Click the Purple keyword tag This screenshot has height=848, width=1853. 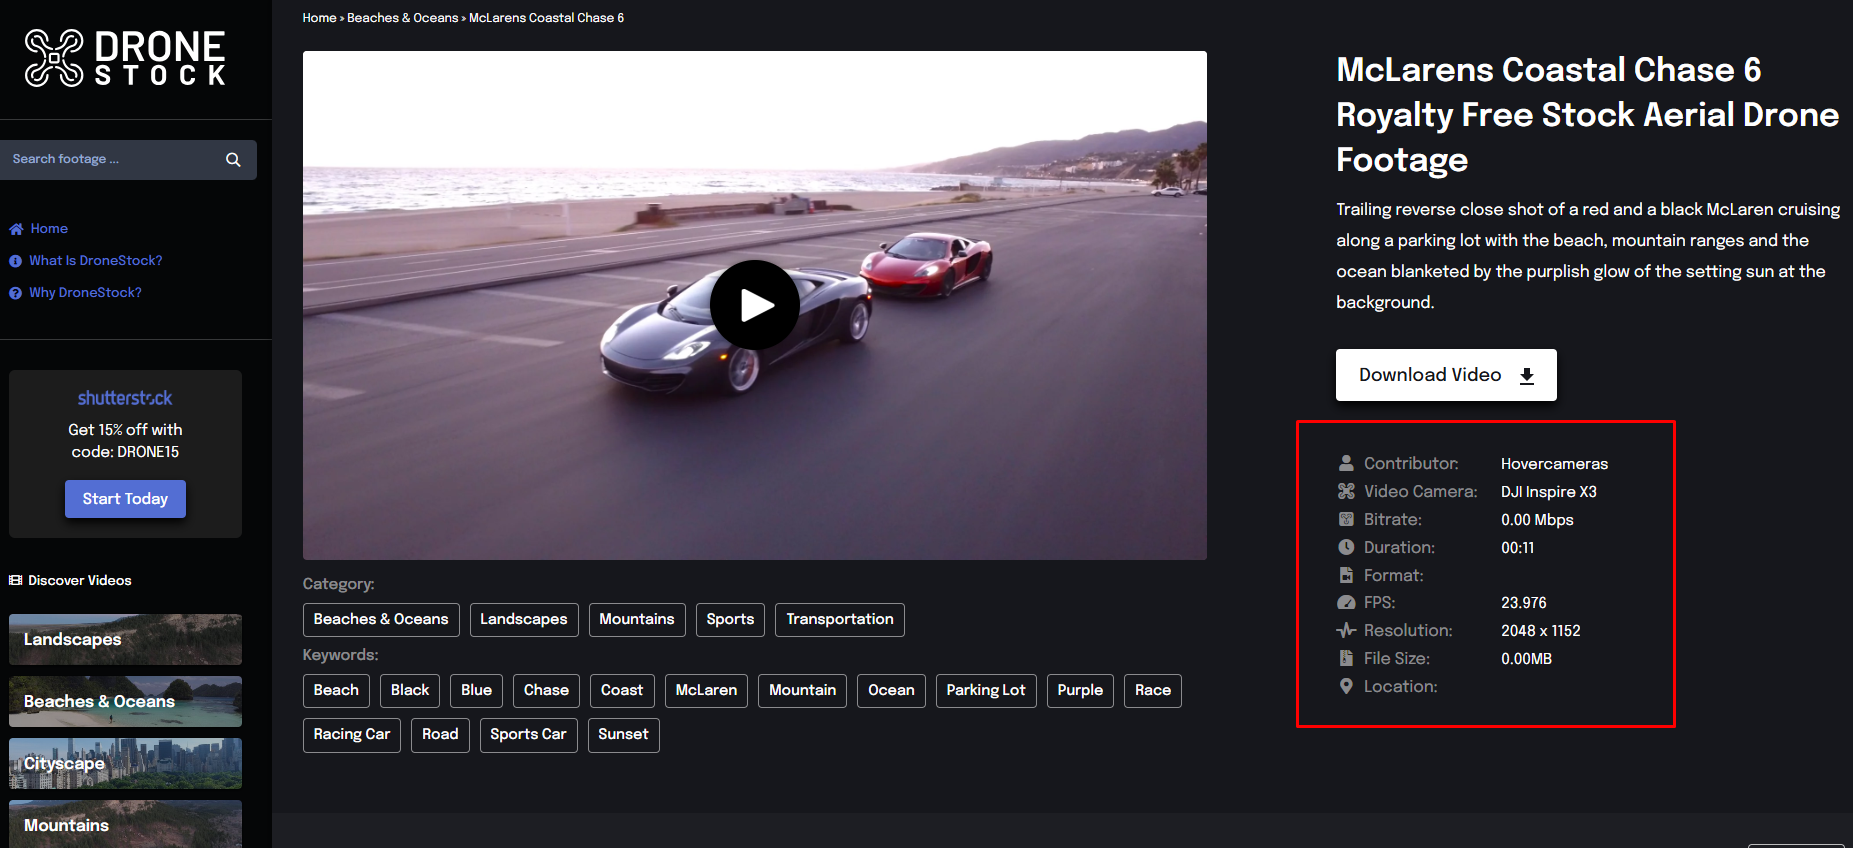pos(1080,691)
